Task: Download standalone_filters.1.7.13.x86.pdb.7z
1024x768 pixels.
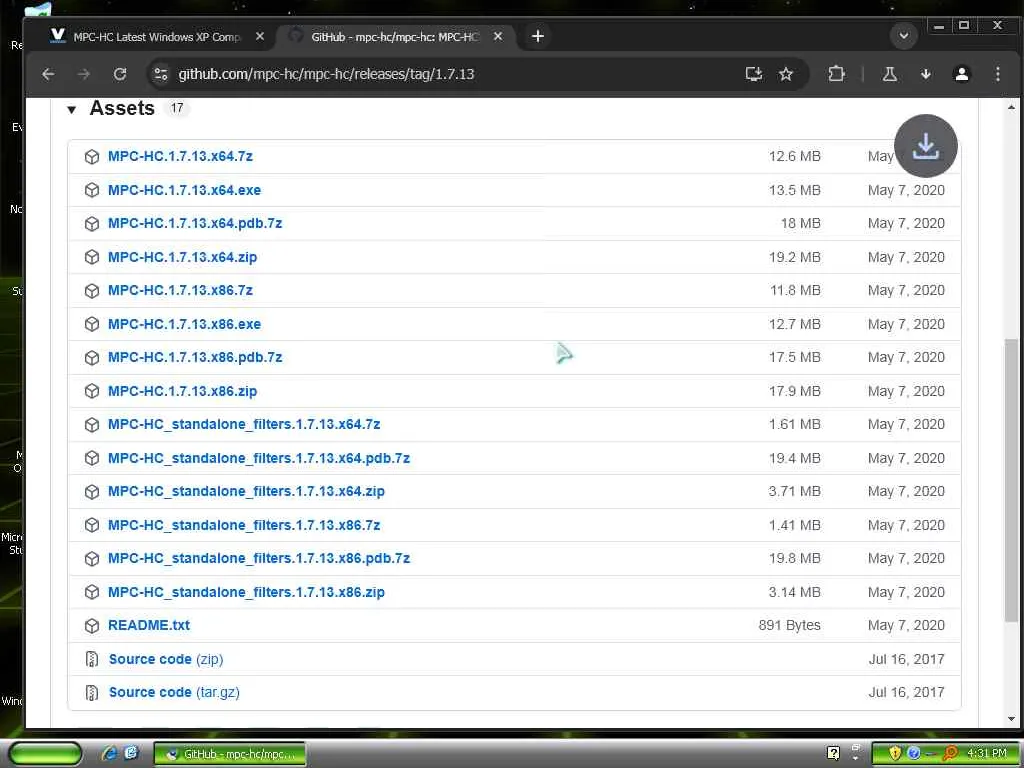Action: click(x=259, y=559)
